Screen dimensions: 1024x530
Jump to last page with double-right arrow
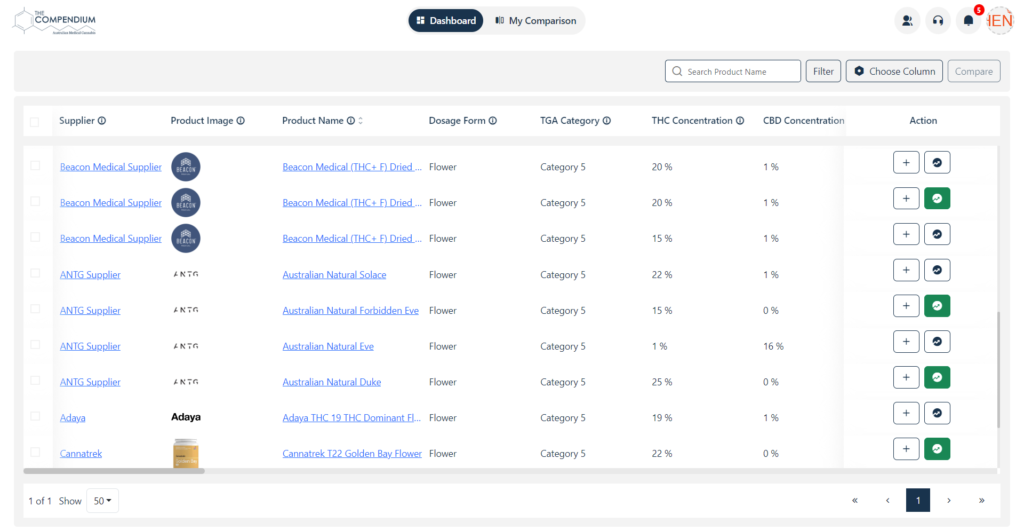click(x=982, y=501)
